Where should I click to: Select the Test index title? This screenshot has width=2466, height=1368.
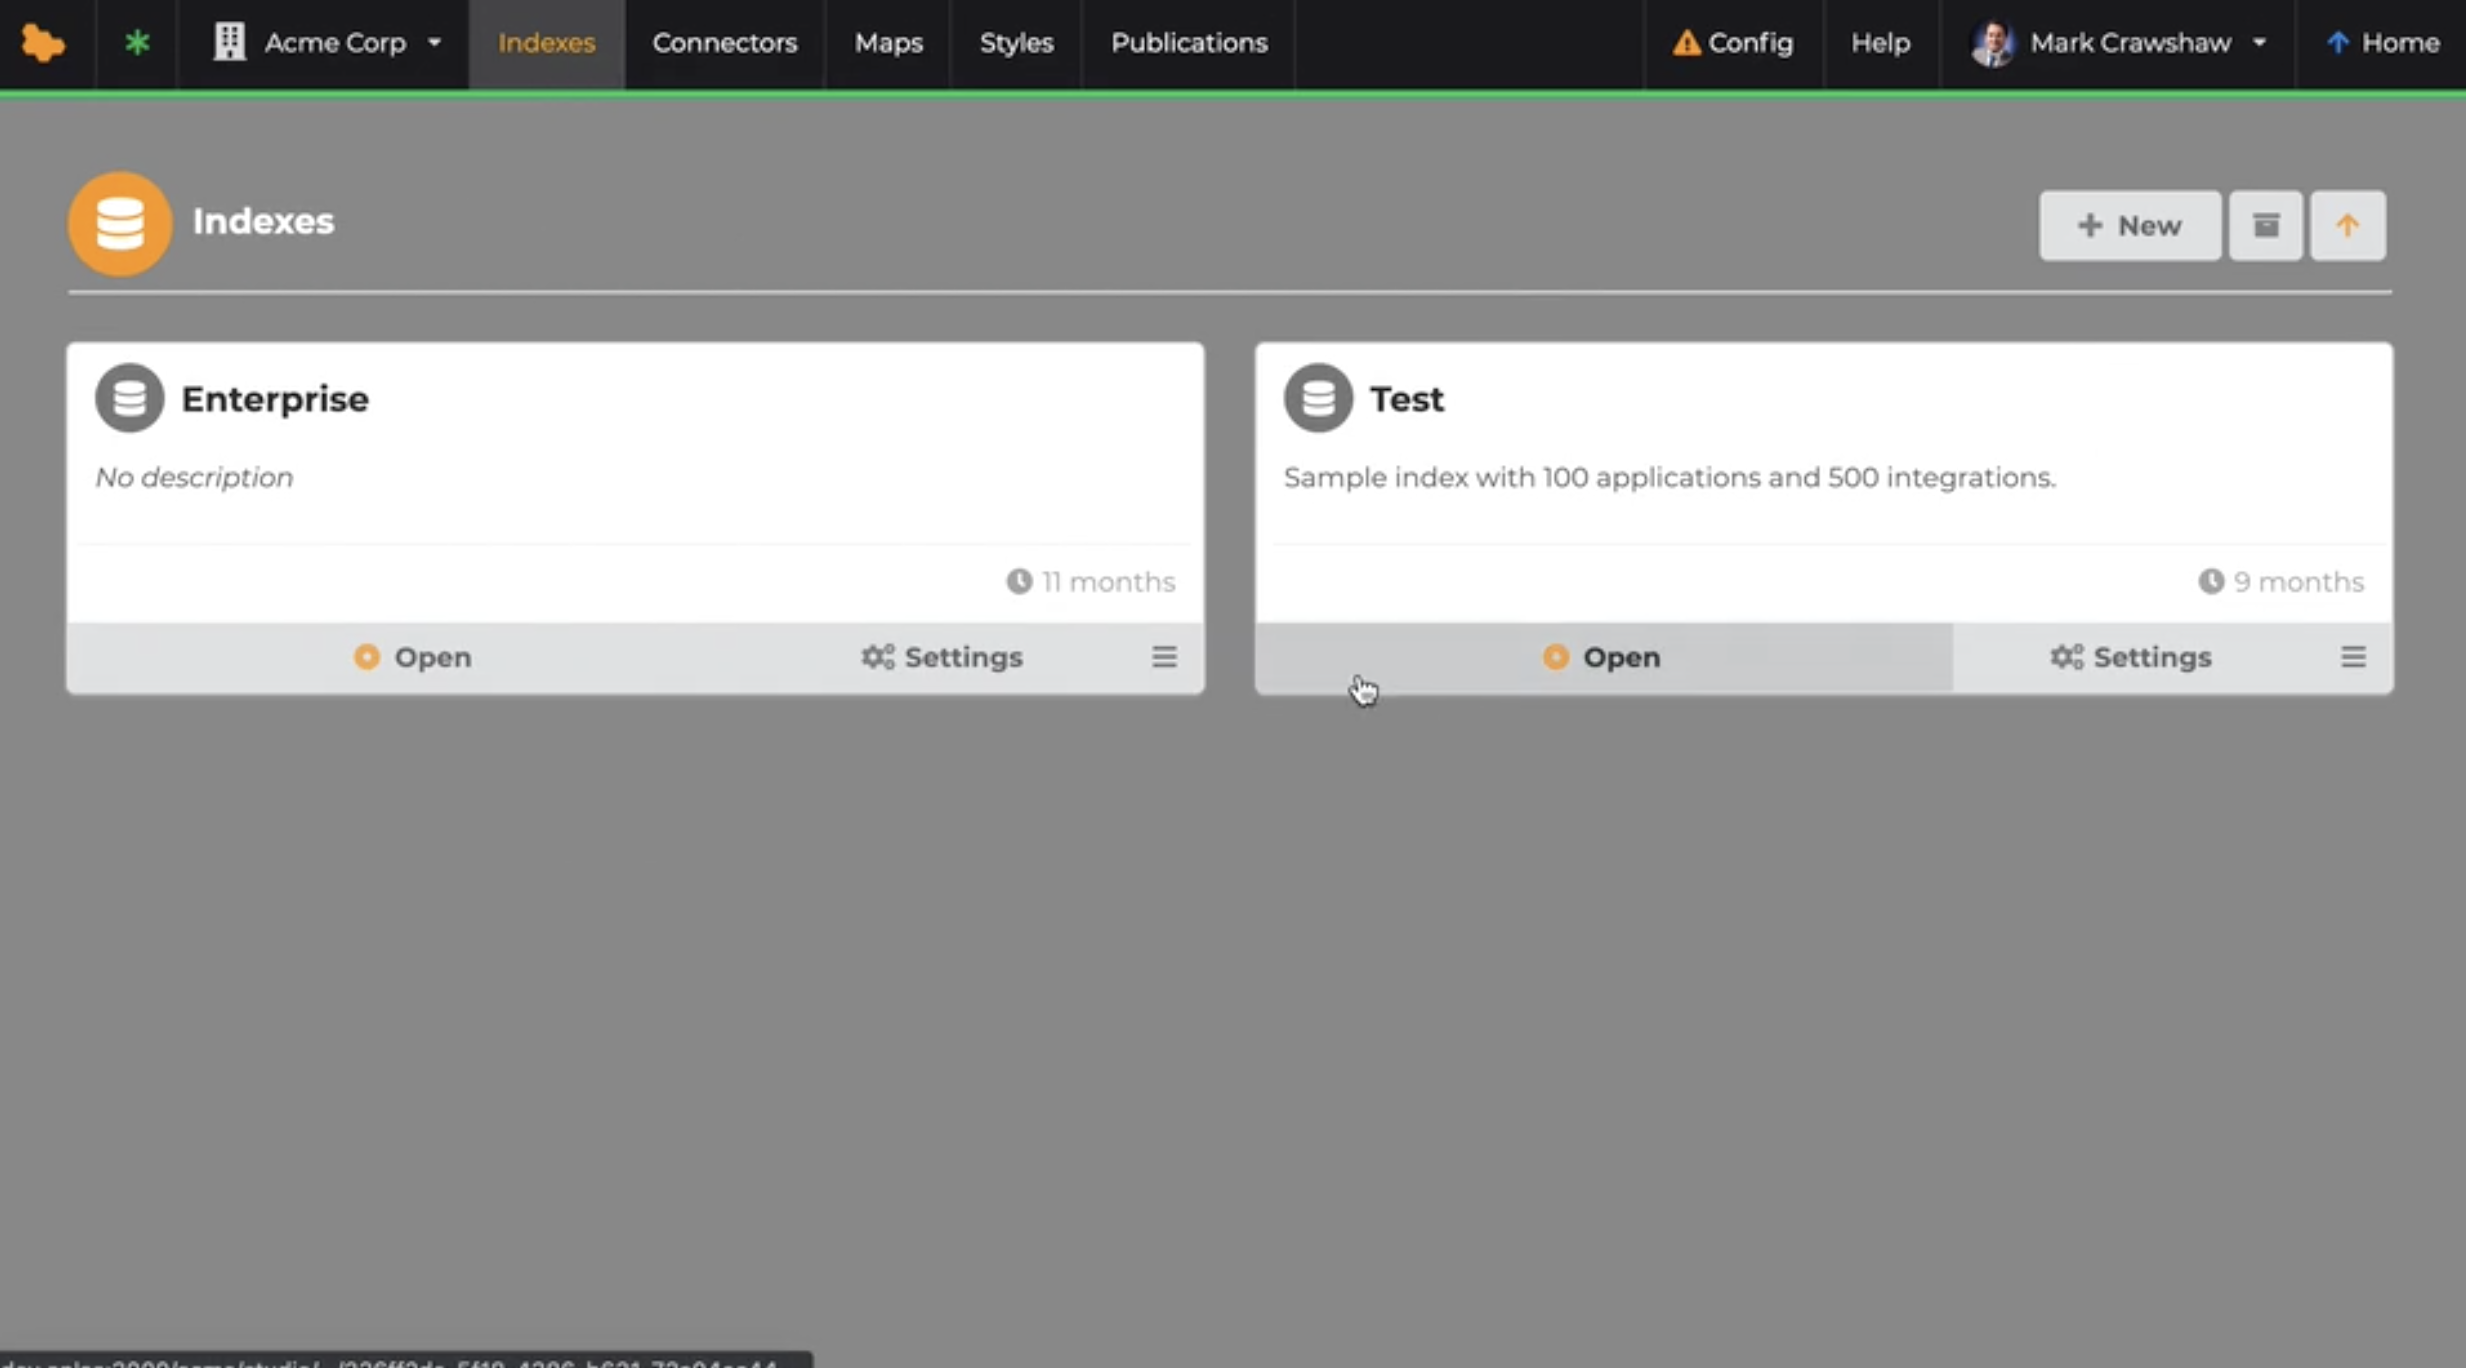(x=1406, y=399)
